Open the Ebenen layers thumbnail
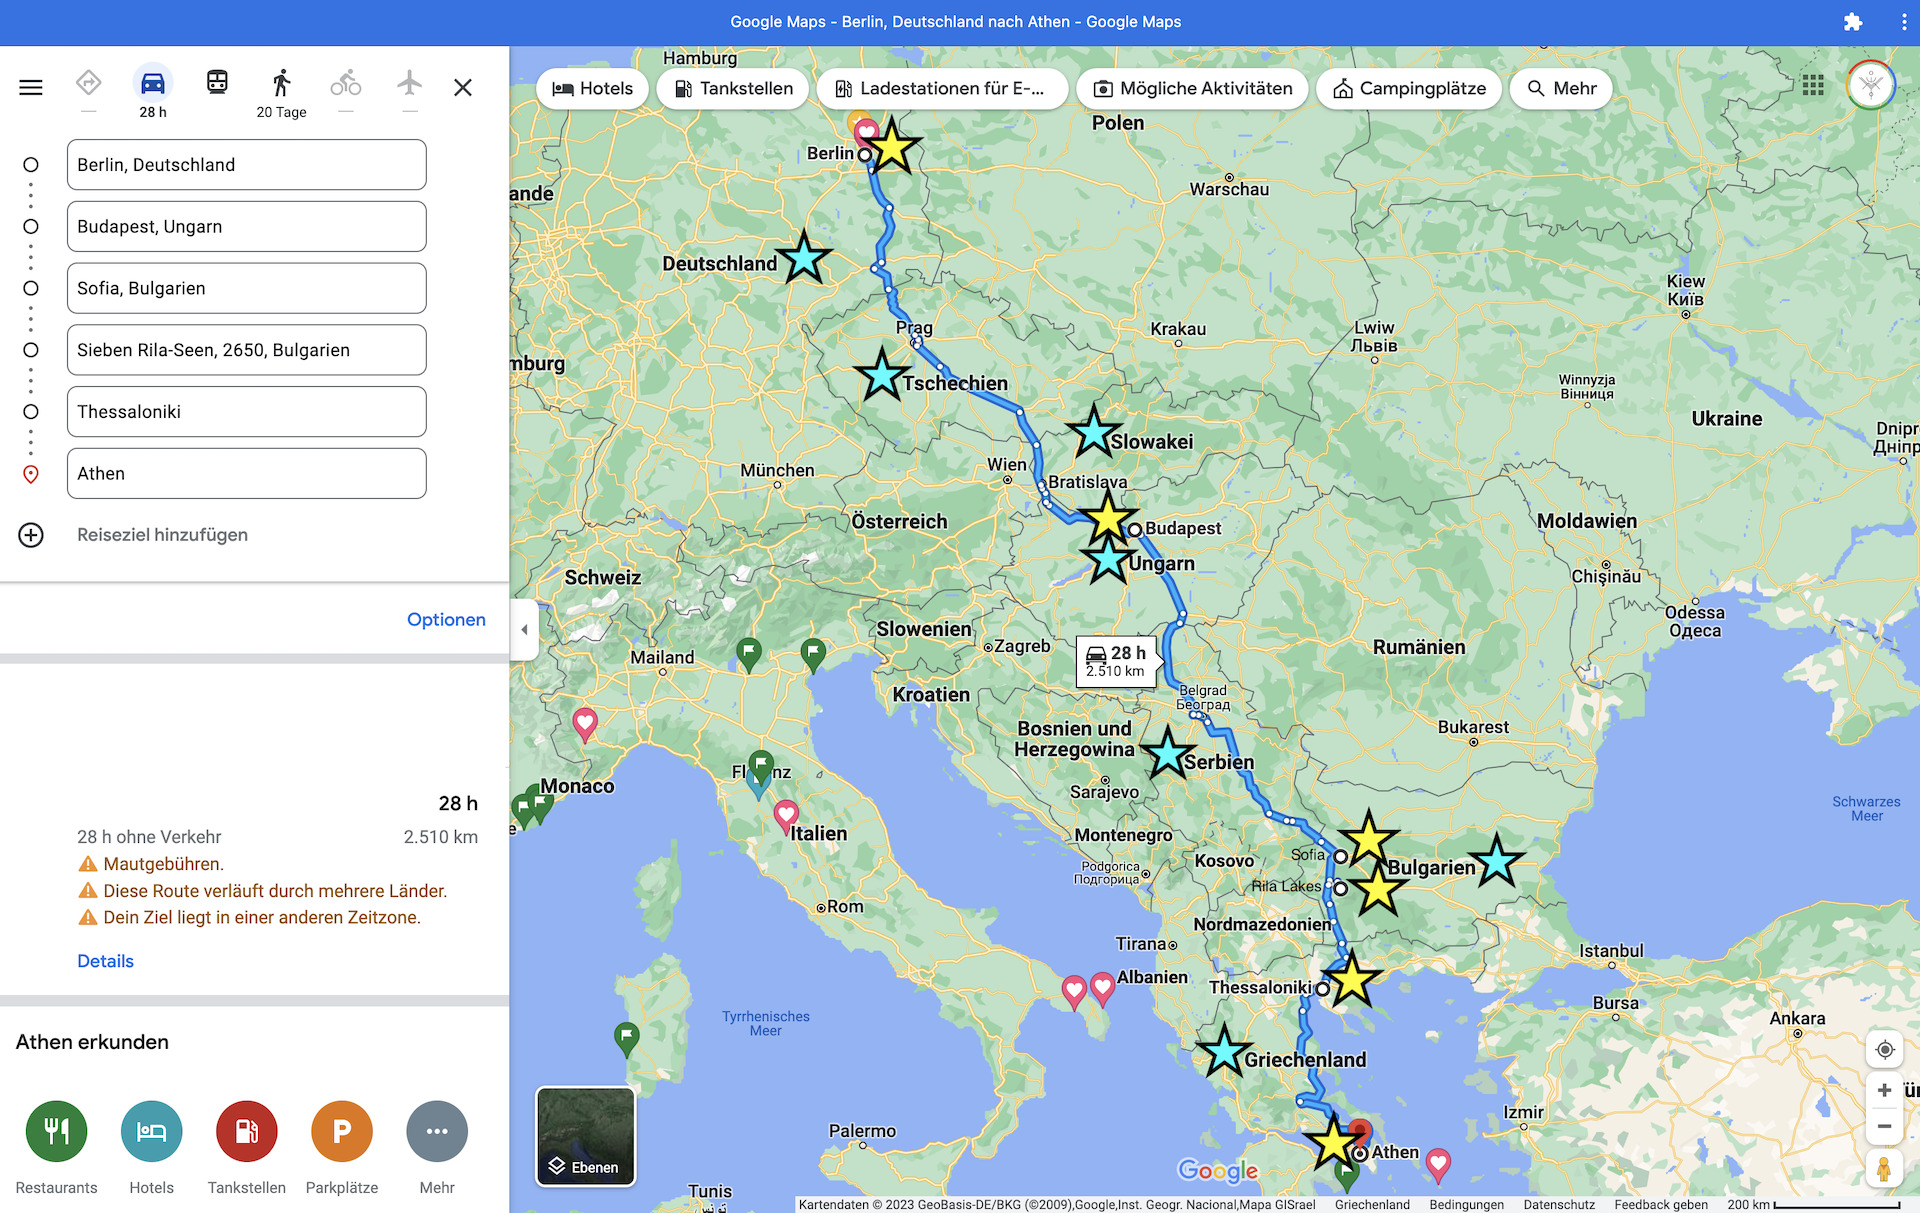This screenshot has width=1920, height=1213. (x=586, y=1136)
